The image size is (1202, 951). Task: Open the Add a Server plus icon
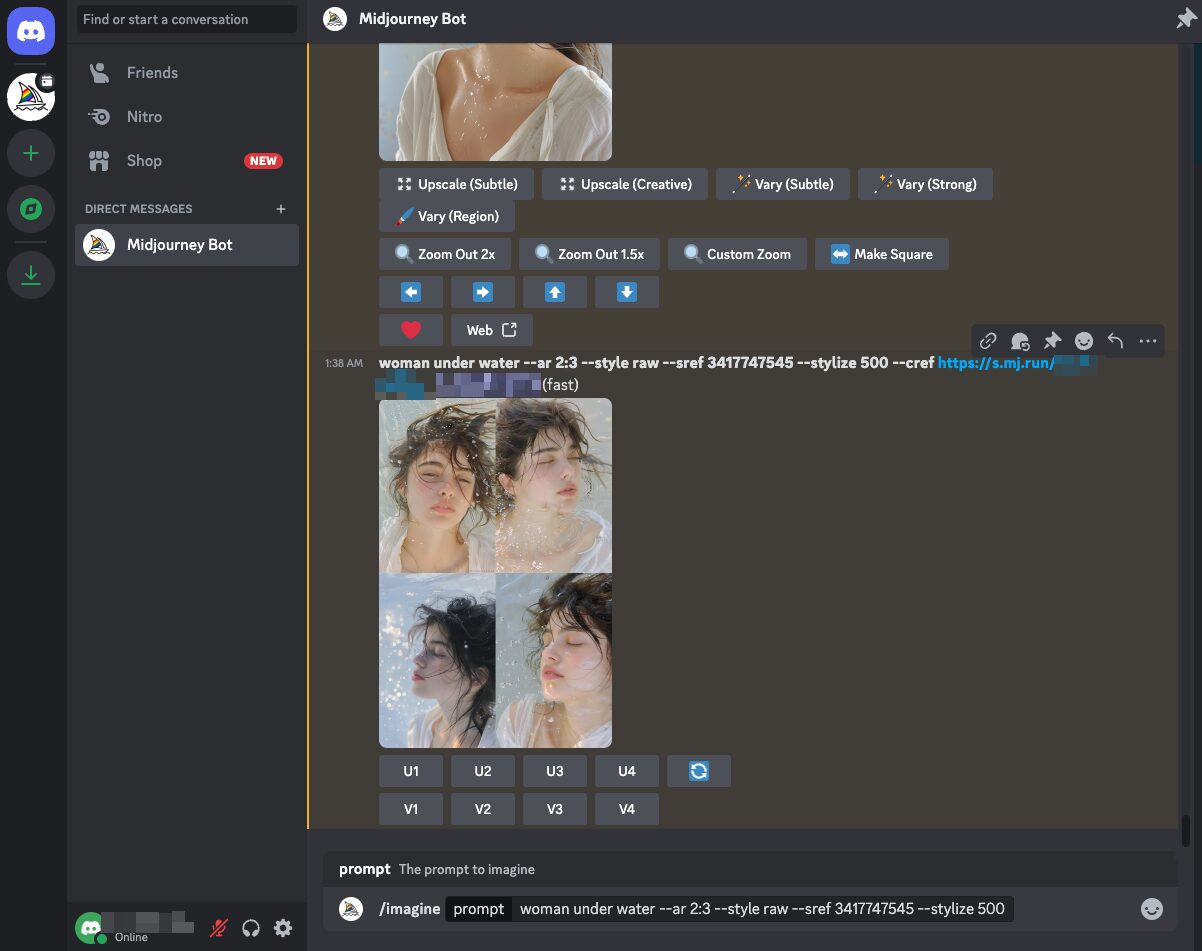coord(31,154)
